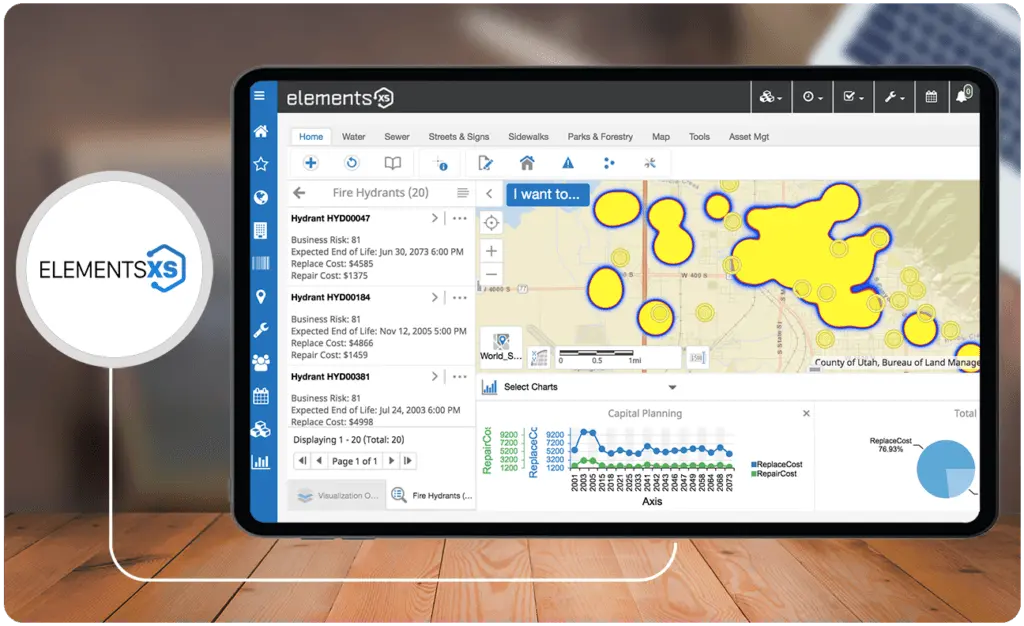Collapse the results panel with the chevron
The height and width of the screenshot is (626, 1024).
(x=489, y=193)
